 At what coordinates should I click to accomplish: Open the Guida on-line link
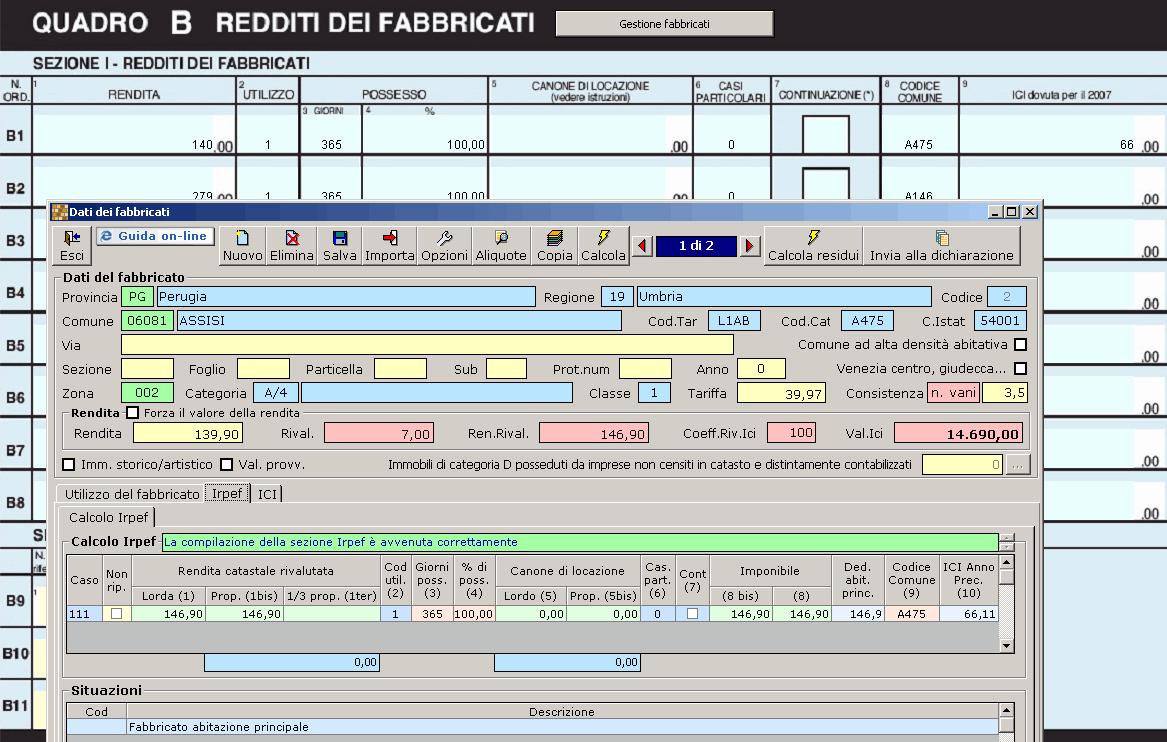[x=155, y=236]
